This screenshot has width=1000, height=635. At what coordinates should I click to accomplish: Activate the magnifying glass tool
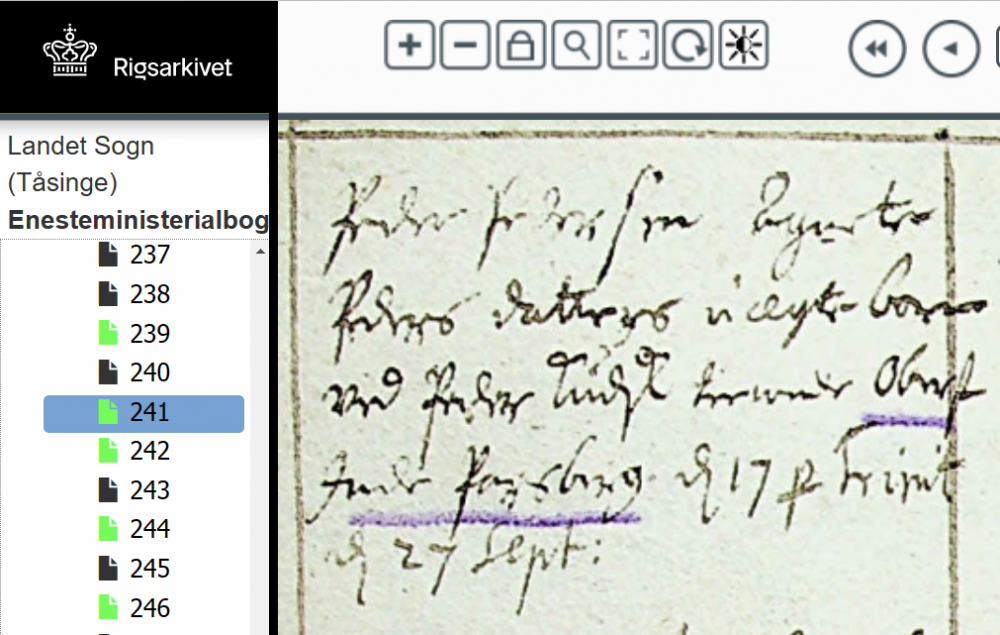(577, 45)
